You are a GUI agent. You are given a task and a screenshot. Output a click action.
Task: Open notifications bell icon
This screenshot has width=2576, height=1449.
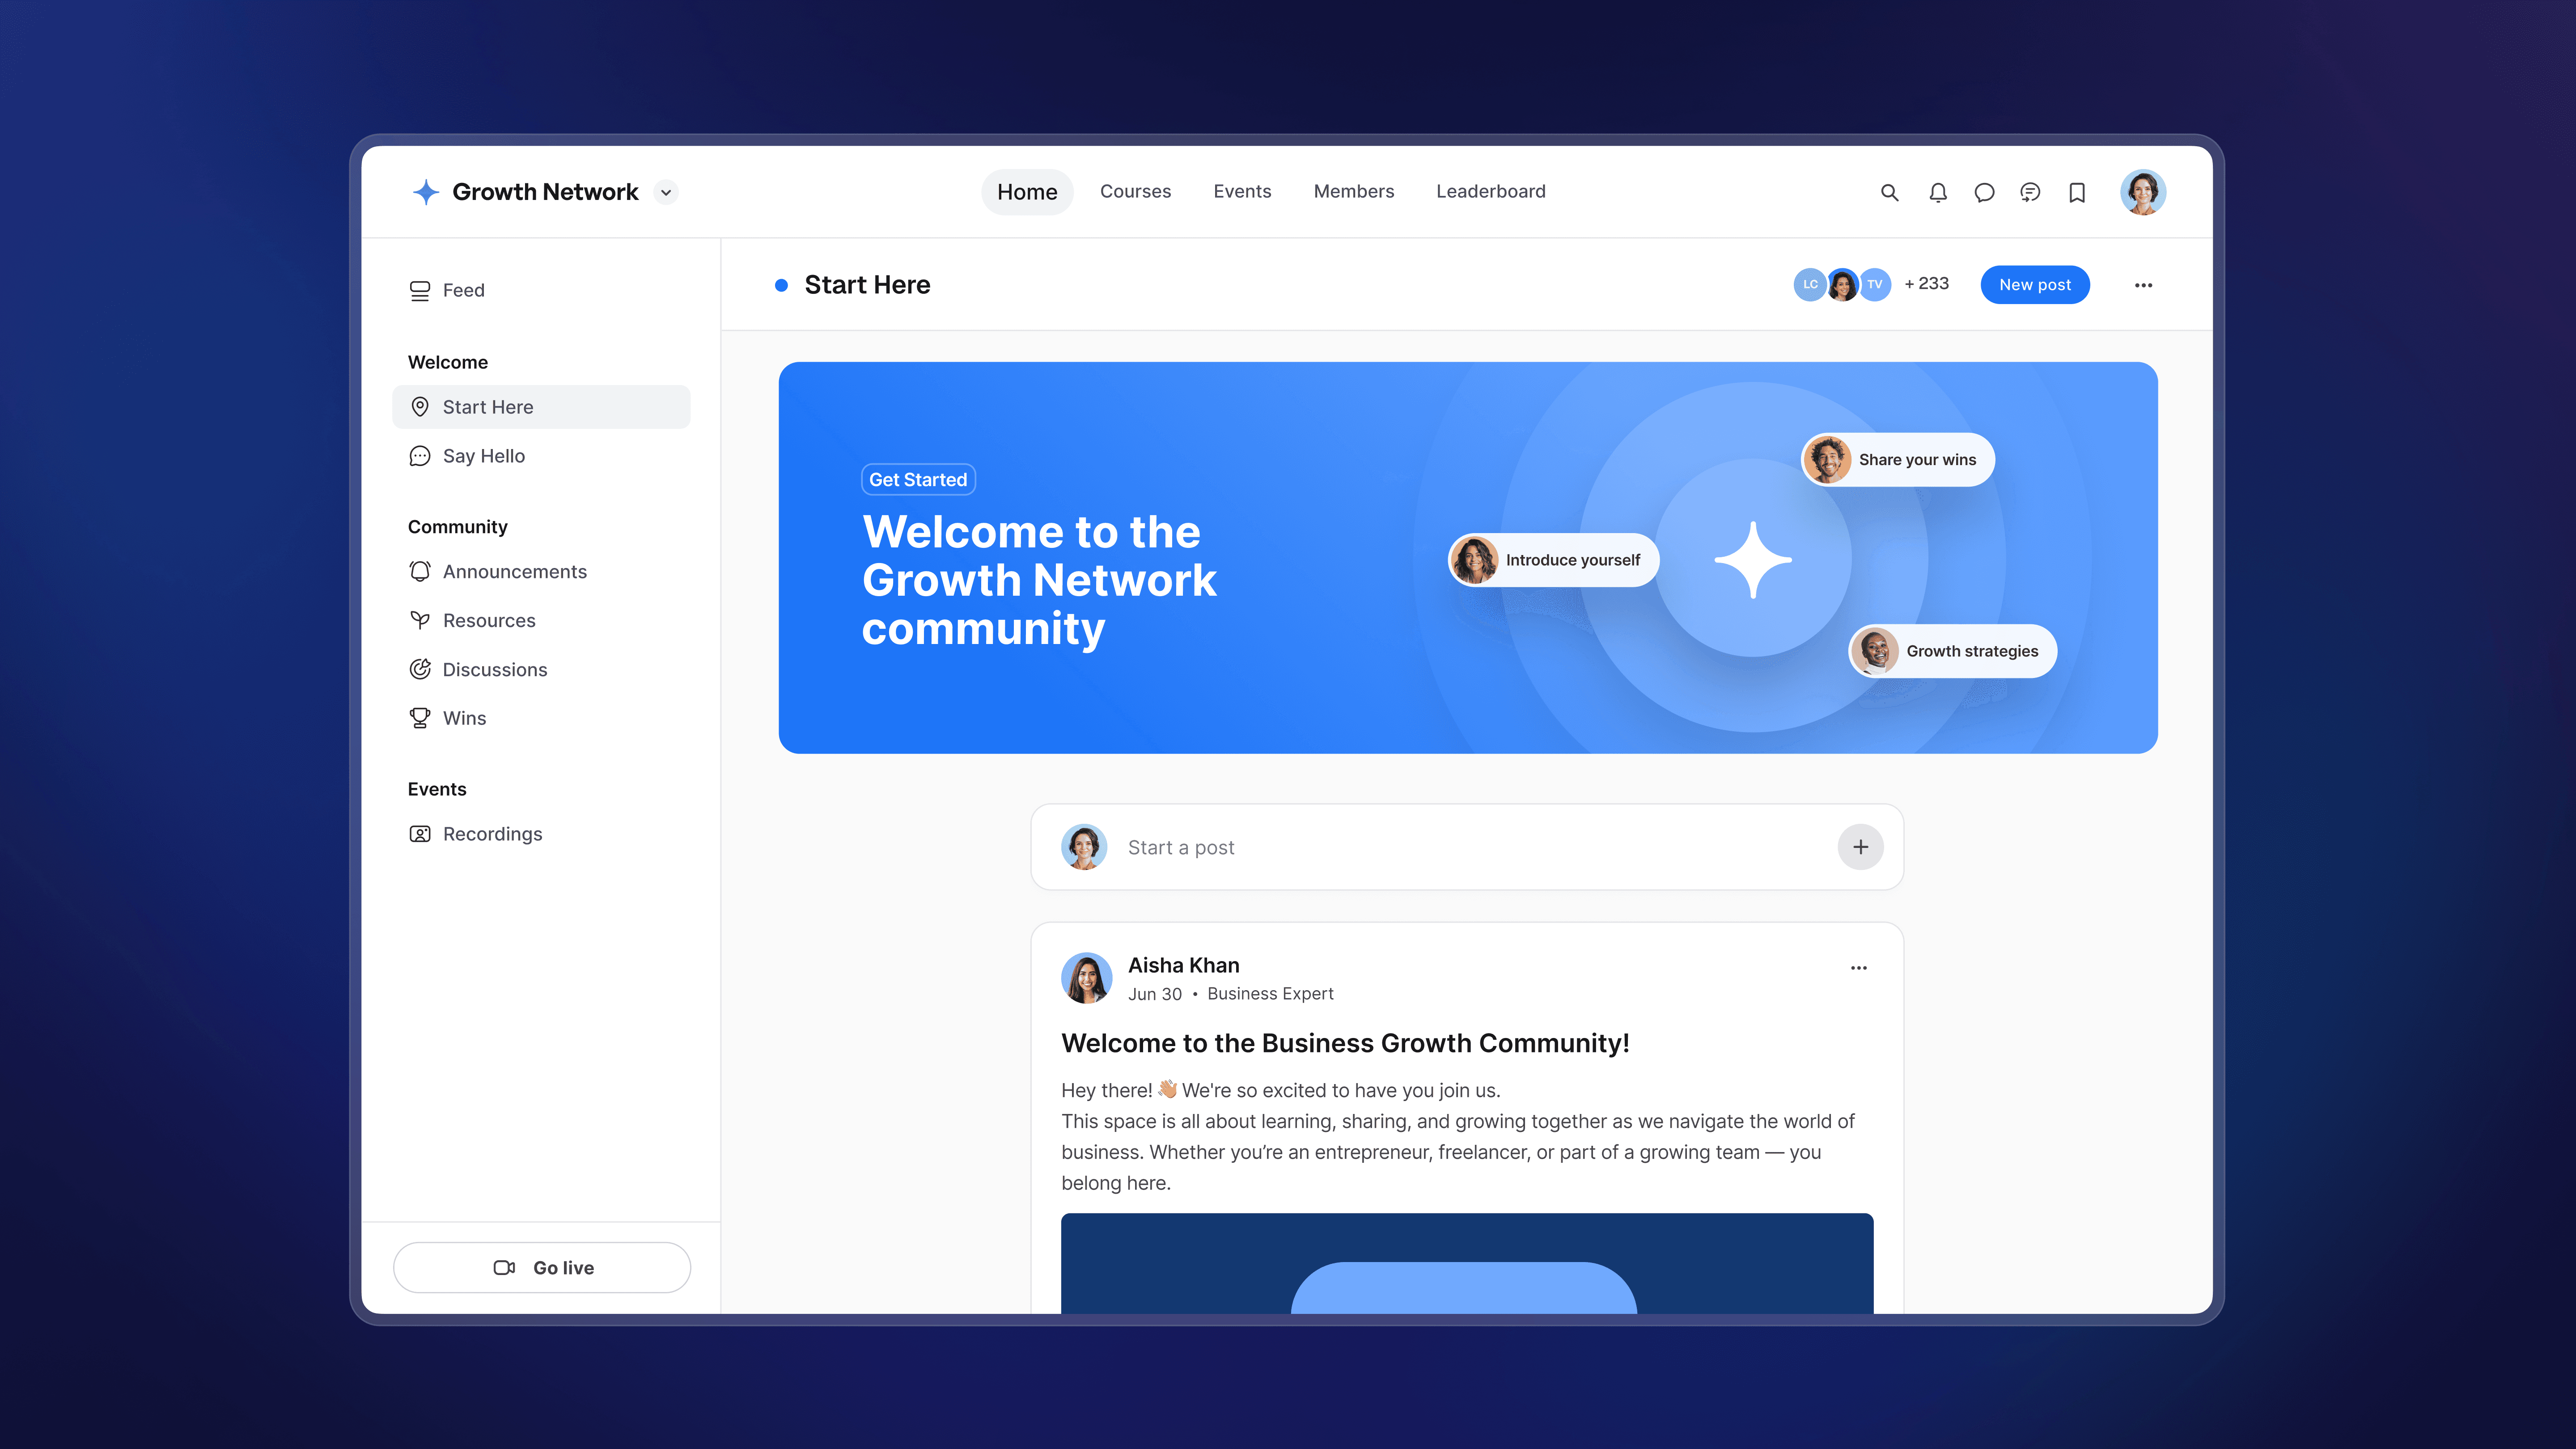coord(1938,192)
